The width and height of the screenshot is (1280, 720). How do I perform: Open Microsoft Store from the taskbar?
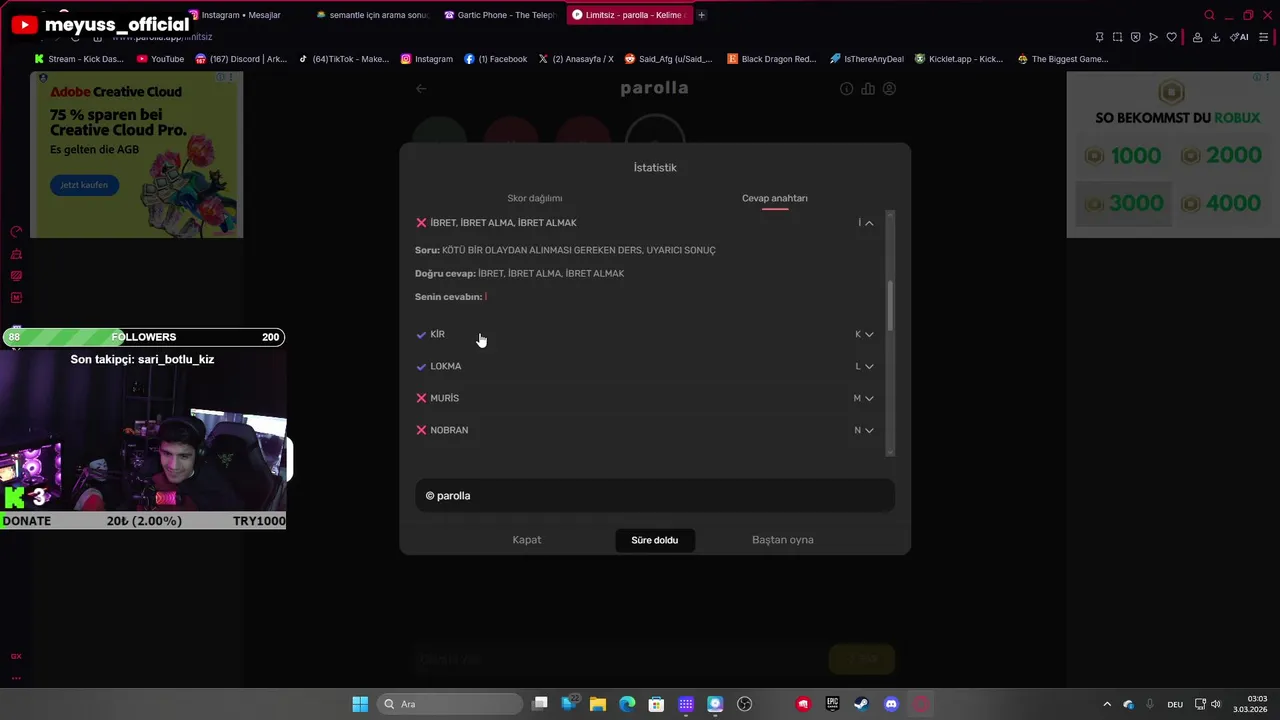(x=656, y=704)
